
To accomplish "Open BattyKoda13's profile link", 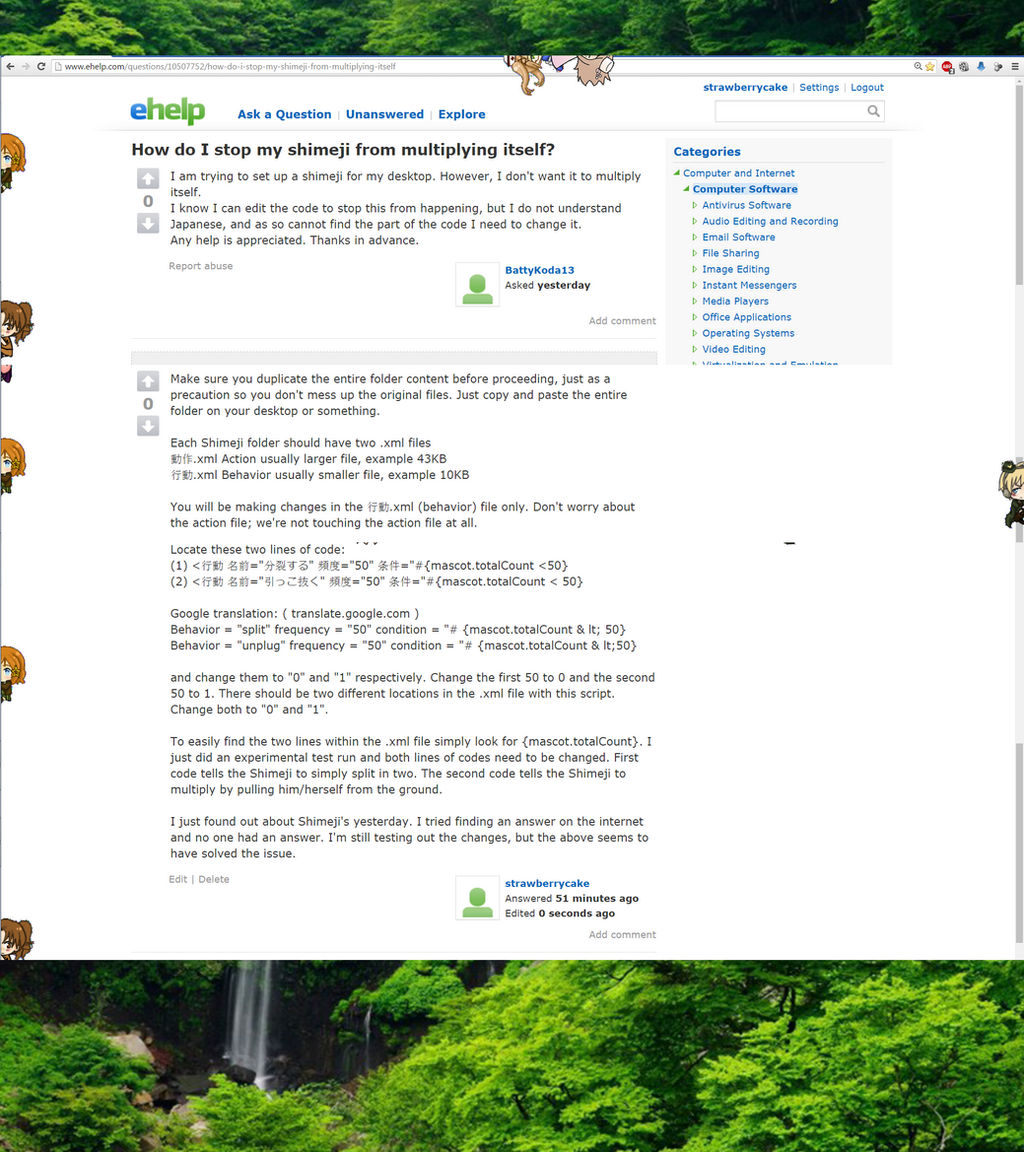I will pyautogui.click(x=539, y=270).
